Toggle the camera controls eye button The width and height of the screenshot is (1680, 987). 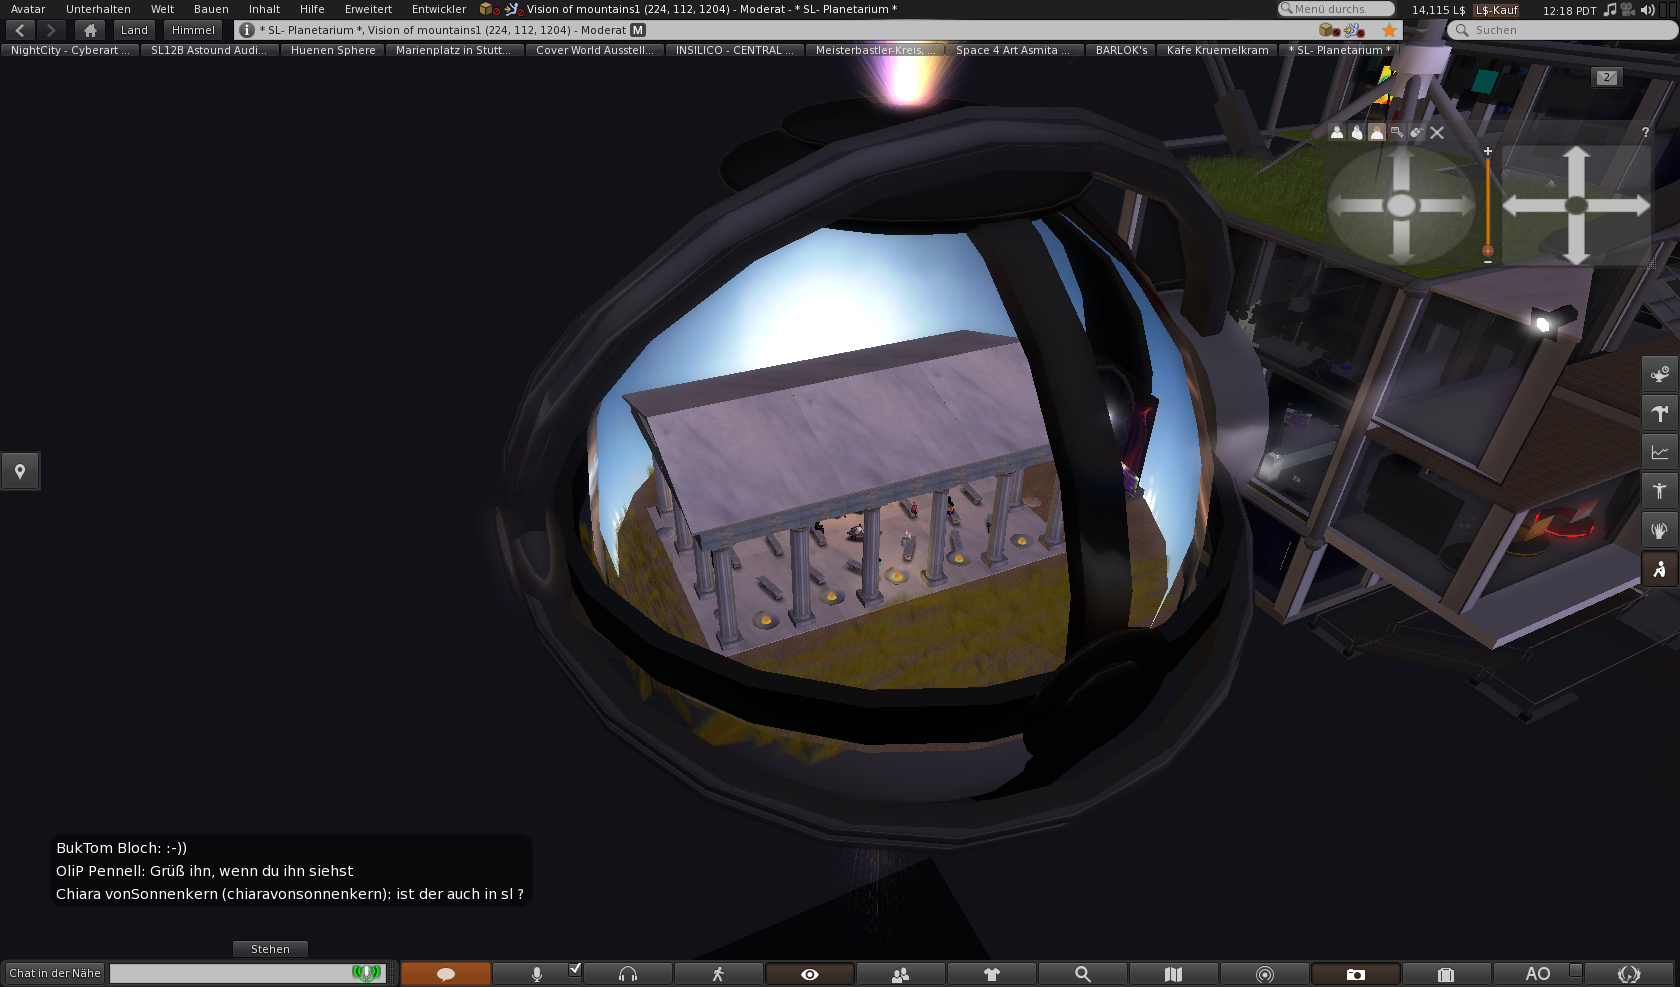click(x=809, y=974)
